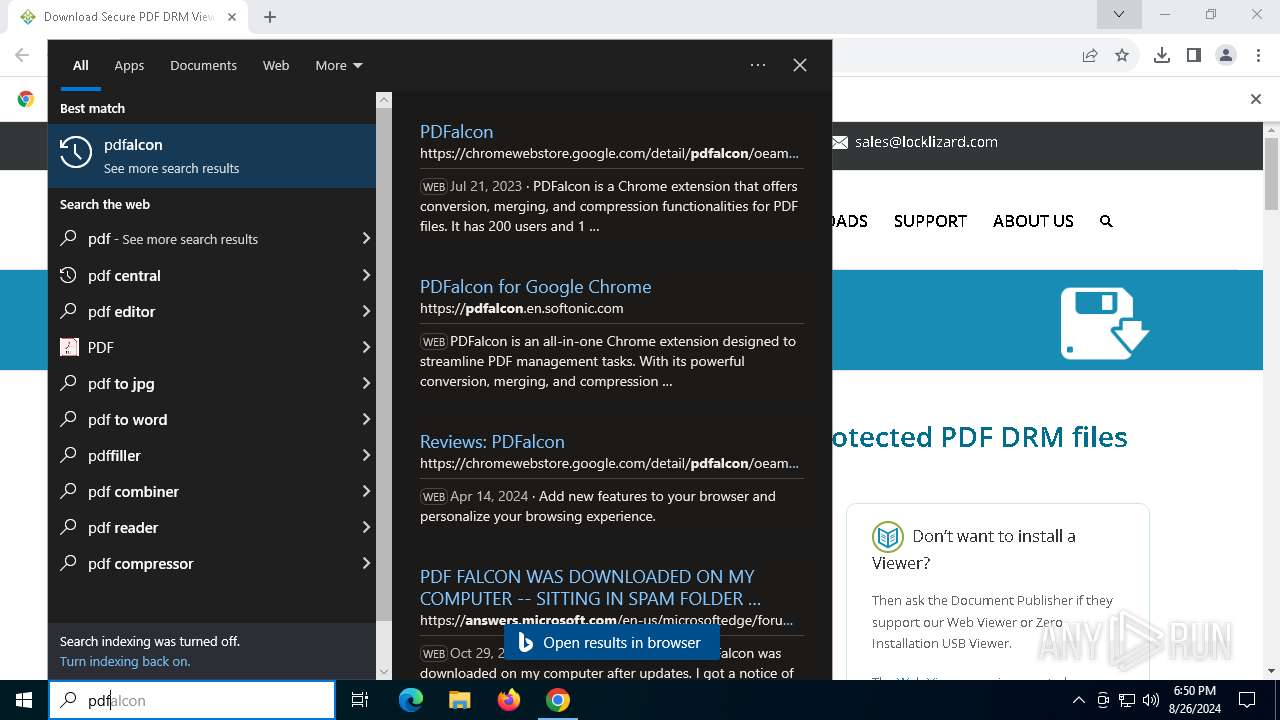Click the taskbar clock showing 6:50 PM

point(1194,700)
